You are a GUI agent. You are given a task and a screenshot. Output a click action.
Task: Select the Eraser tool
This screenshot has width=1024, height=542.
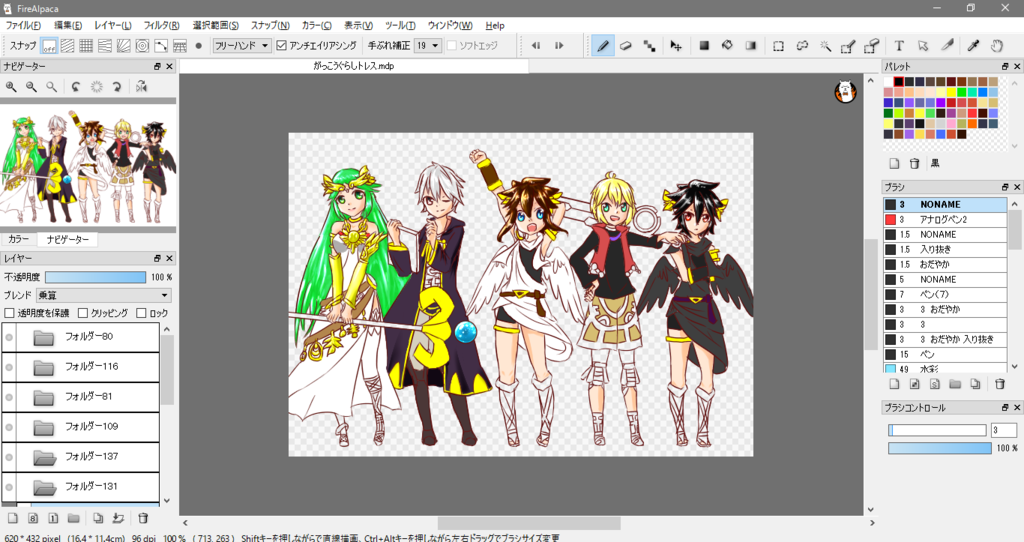[626, 46]
